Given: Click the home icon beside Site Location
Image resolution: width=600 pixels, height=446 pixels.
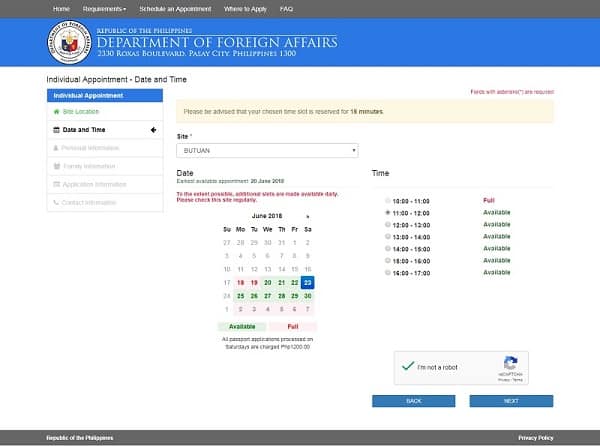Looking at the screenshot, I should click(x=57, y=112).
